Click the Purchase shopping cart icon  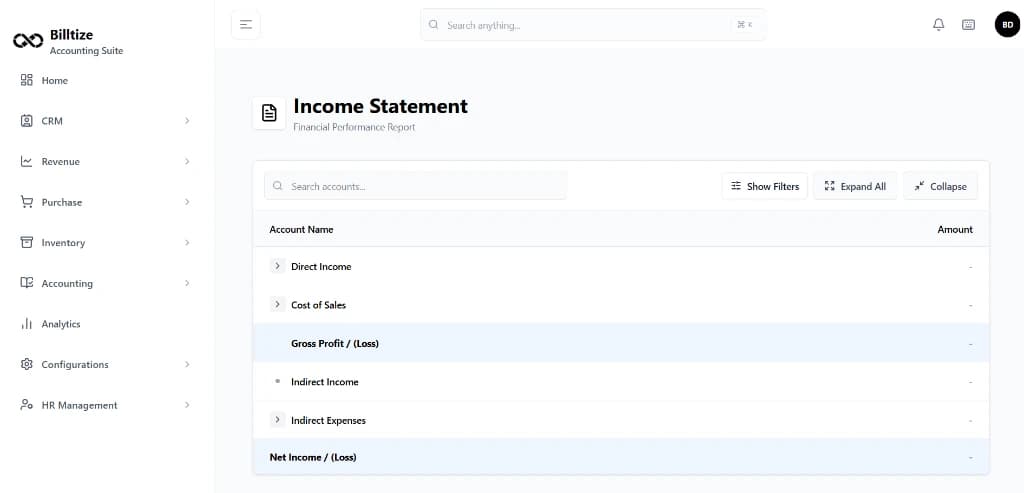tap(27, 202)
